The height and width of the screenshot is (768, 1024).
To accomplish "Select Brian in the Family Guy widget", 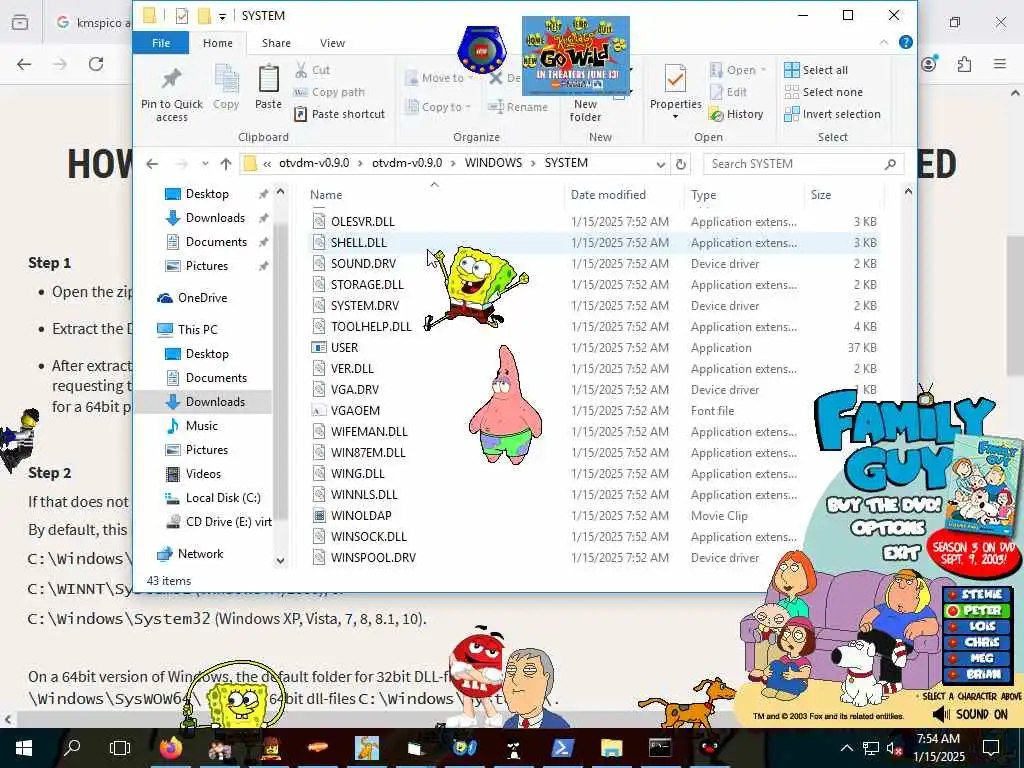I will point(976,674).
